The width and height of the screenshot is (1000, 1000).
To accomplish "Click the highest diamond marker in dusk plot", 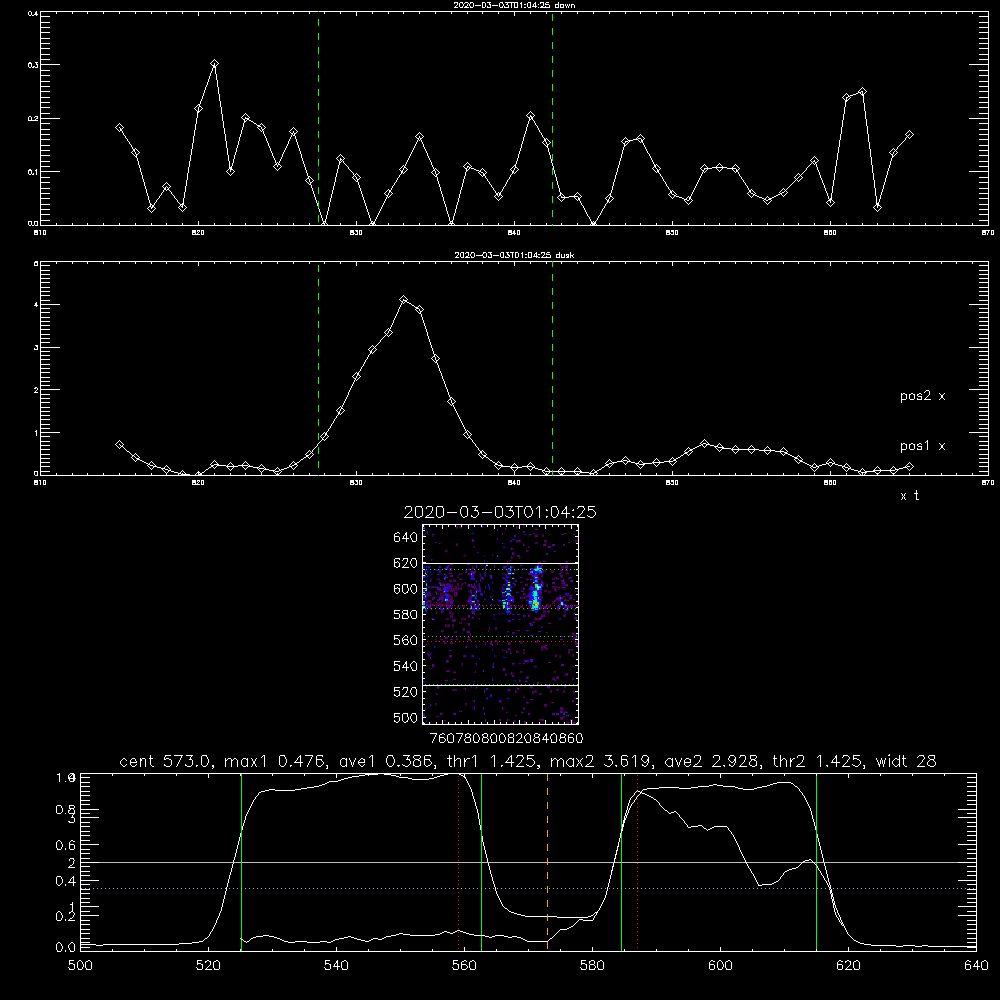I will pos(403,299).
